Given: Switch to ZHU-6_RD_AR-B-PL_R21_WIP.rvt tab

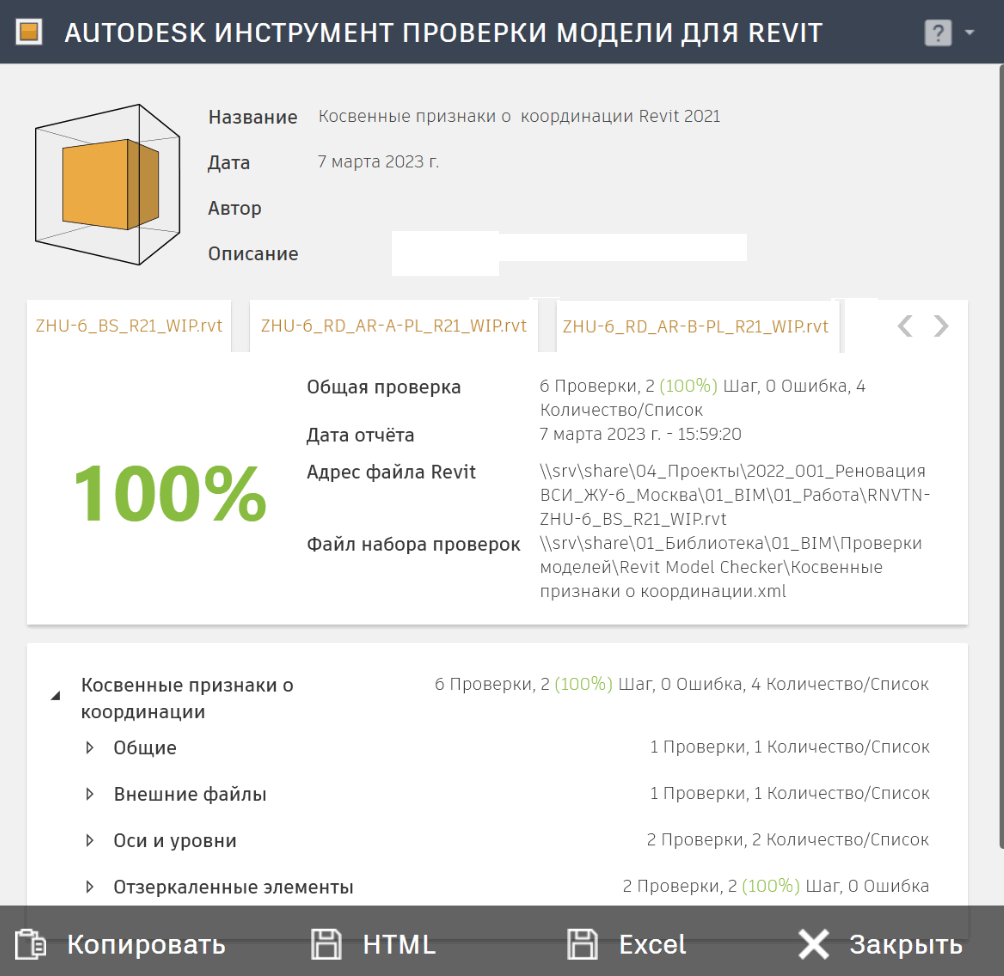Looking at the screenshot, I should click(696, 327).
